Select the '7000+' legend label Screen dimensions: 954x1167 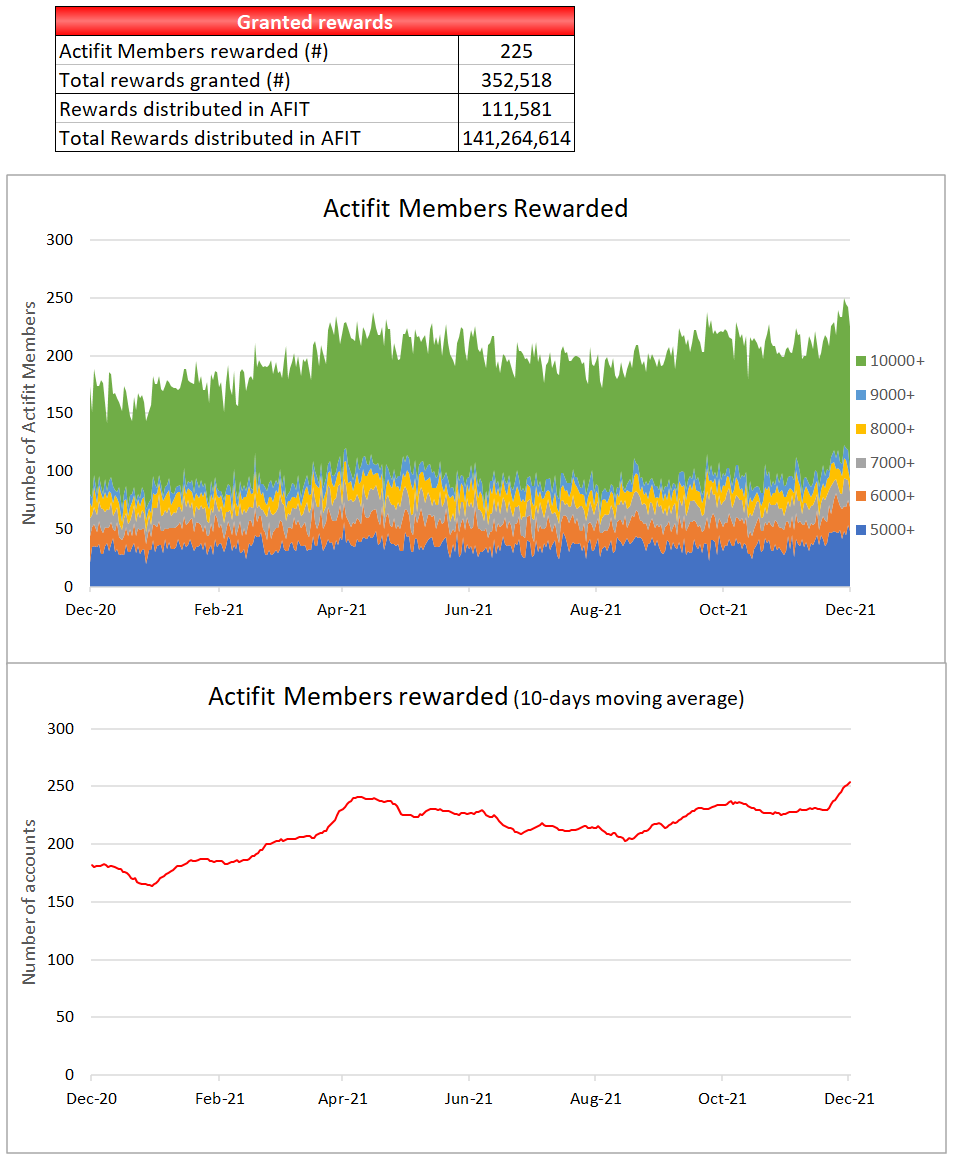pyautogui.click(x=892, y=463)
